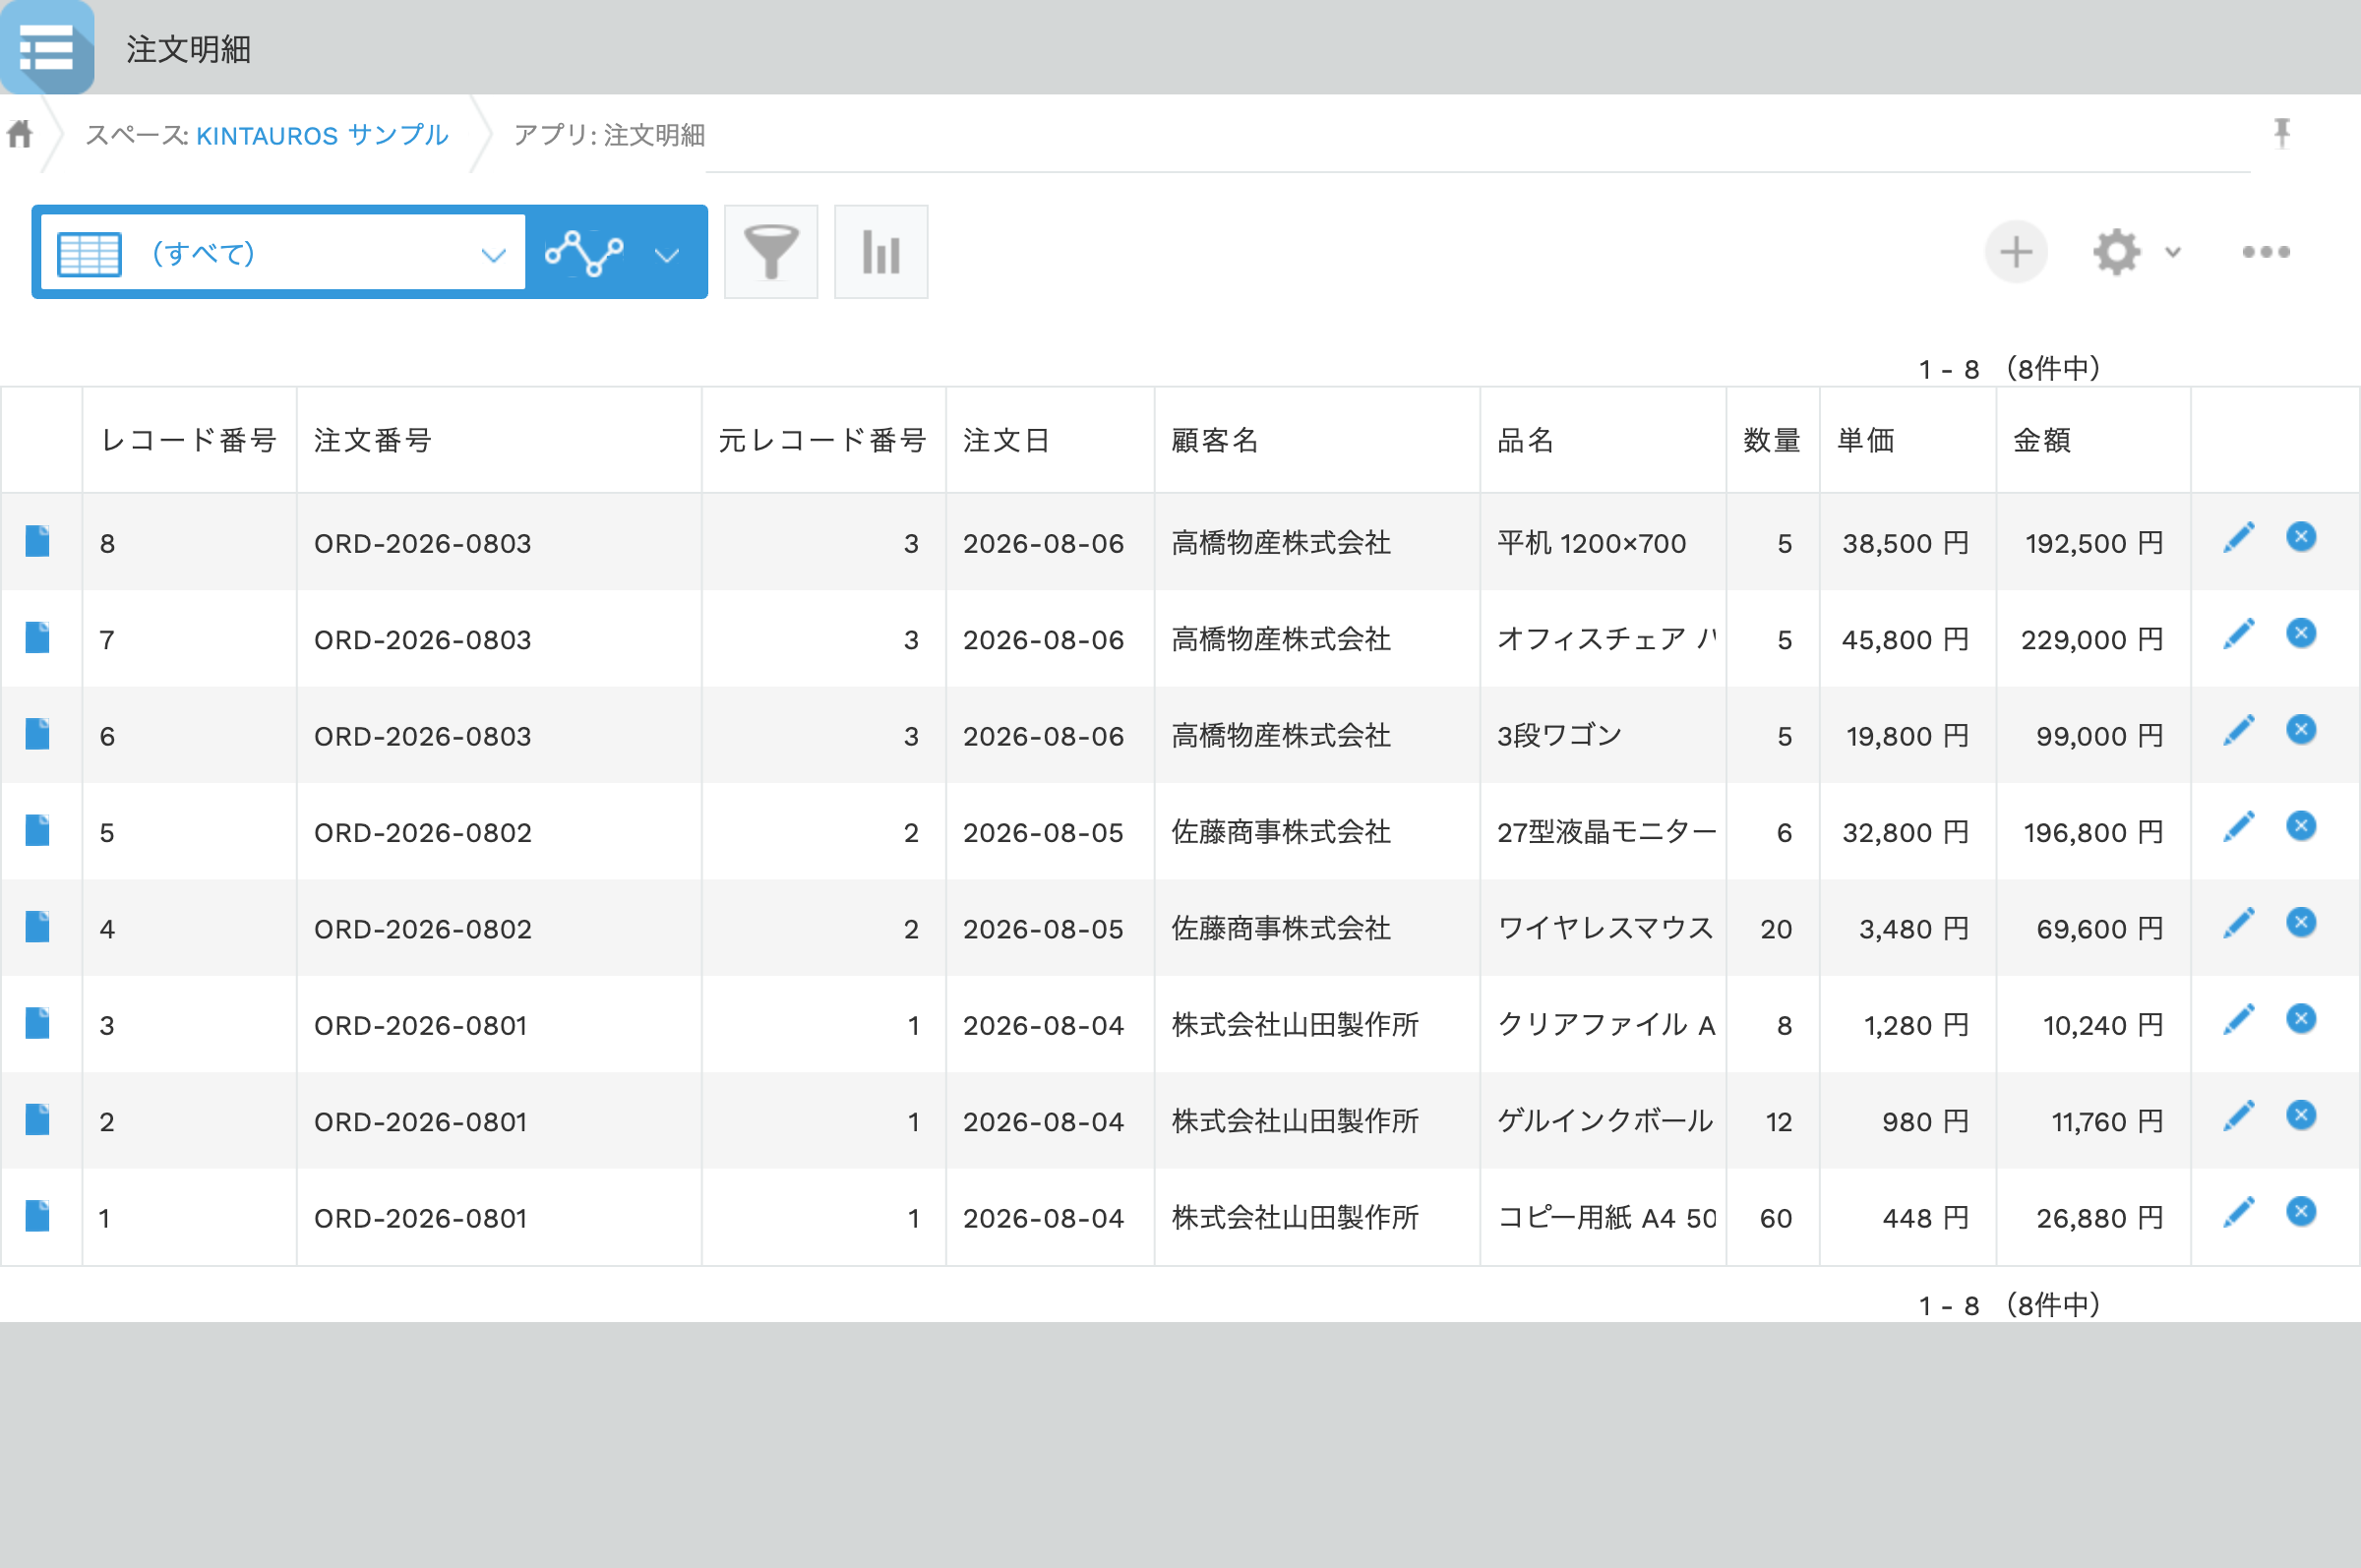This screenshot has height=1568, width=2361.
Task: Delete record 7 with blue X
Action: pos(2301,633)
